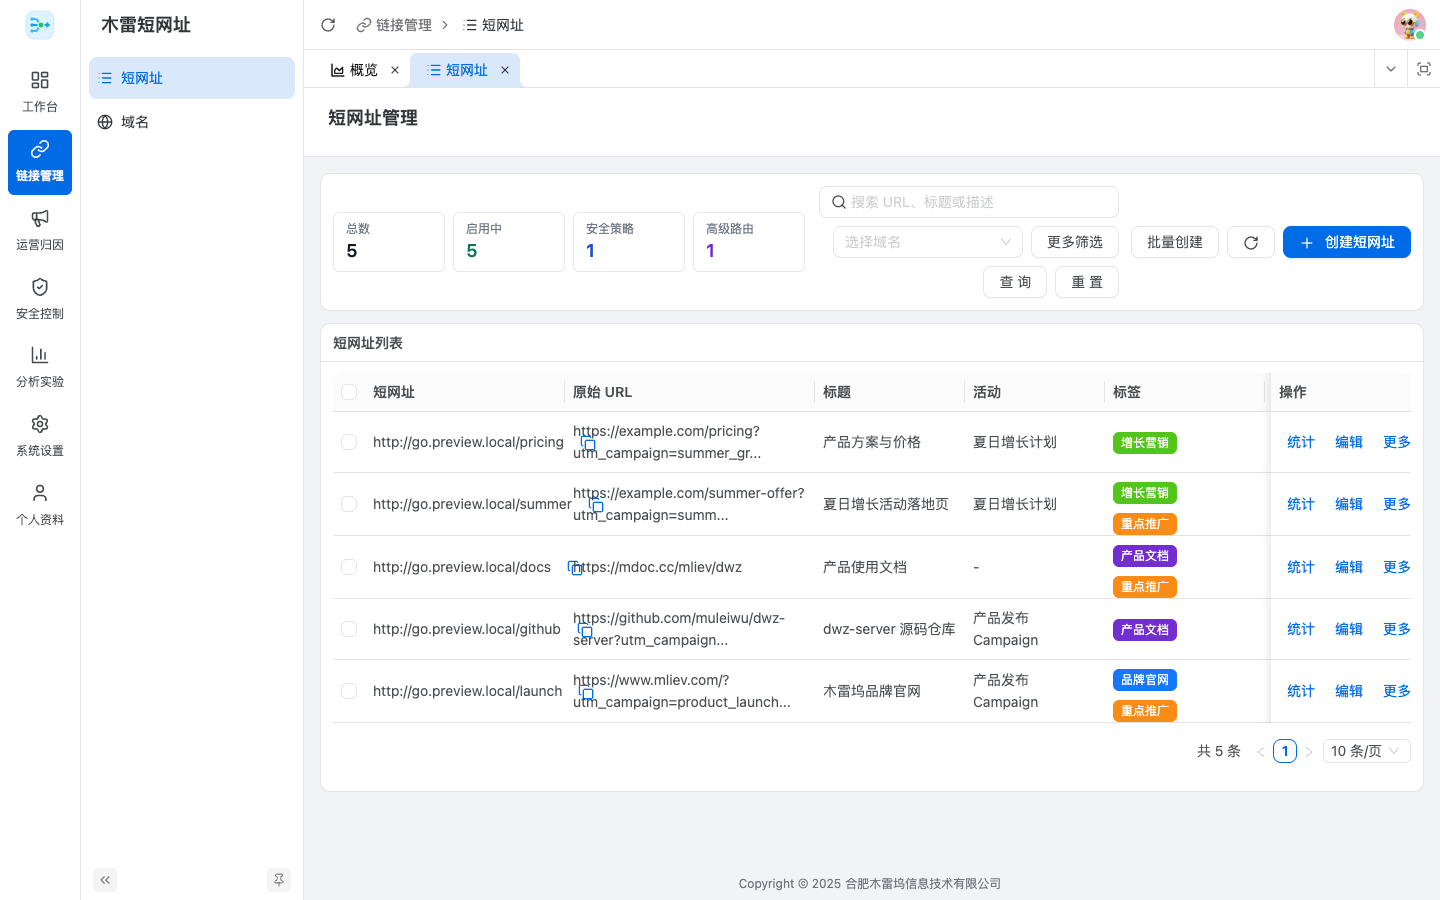
Task: Check the docs row checkbox
Action: [349, 567]
